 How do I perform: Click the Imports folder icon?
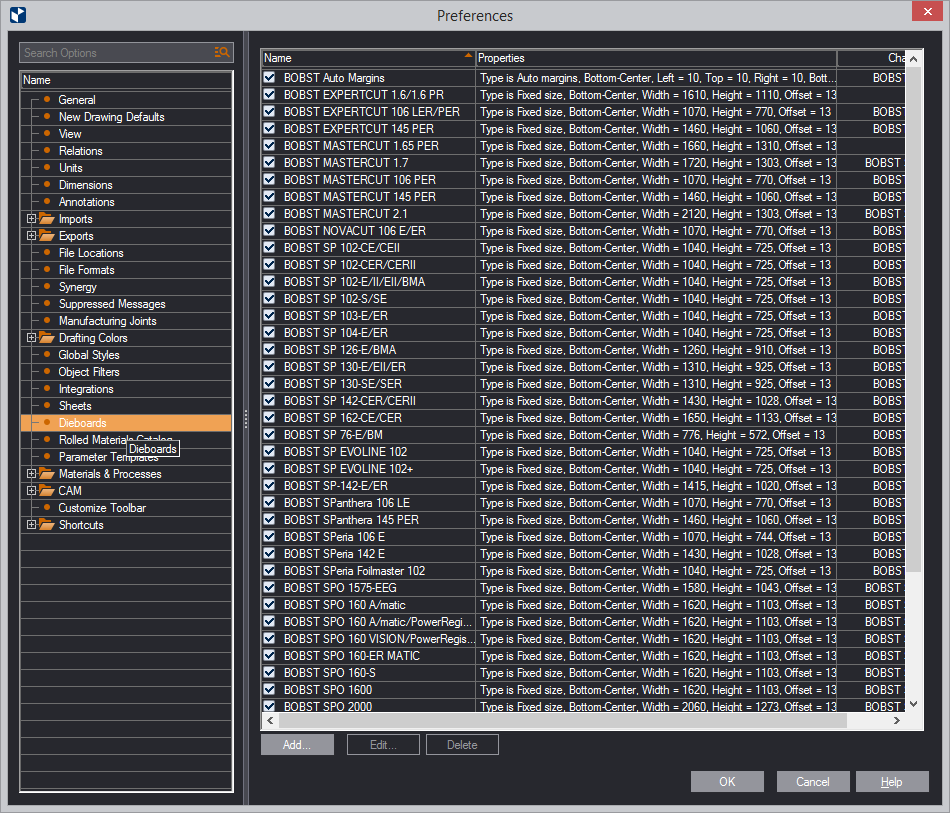point(47,219)
